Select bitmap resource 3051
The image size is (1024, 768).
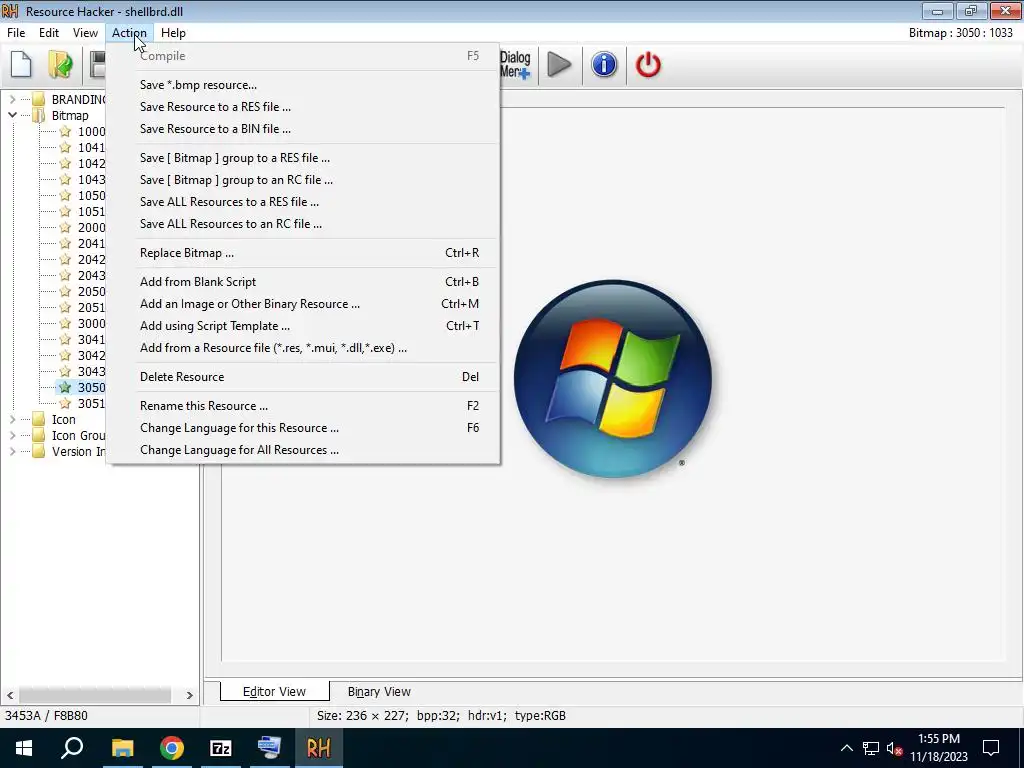(91, 404)
